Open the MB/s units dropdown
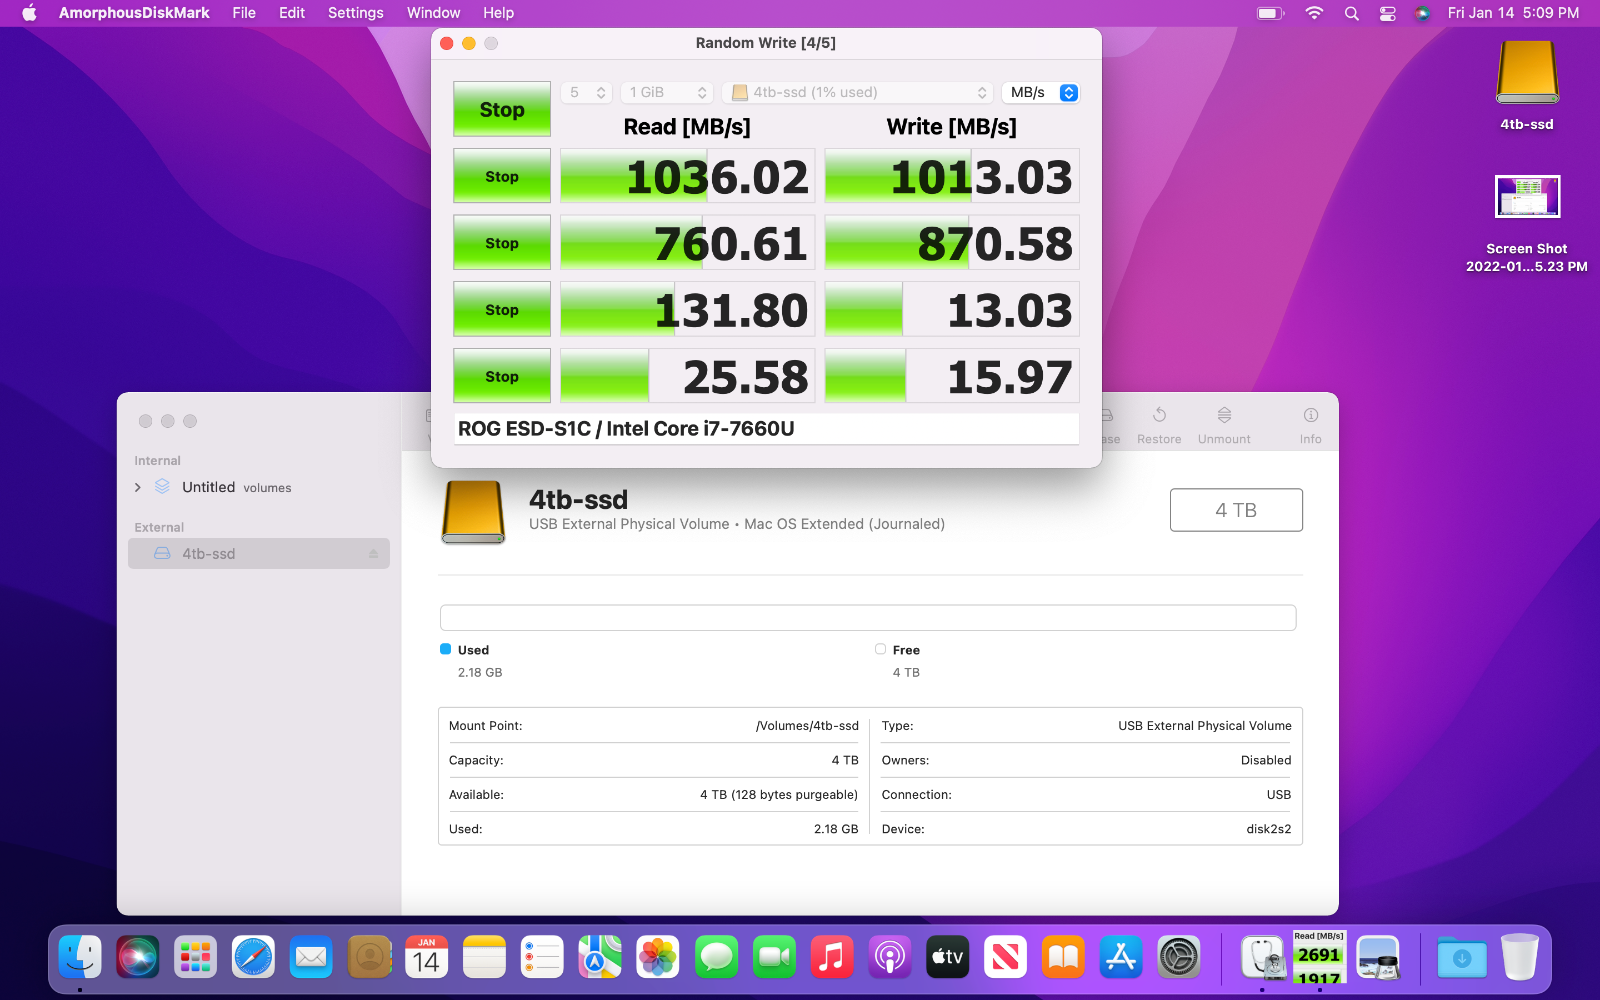This screenshot has width=1600, height=1000. coord(1041,92)
